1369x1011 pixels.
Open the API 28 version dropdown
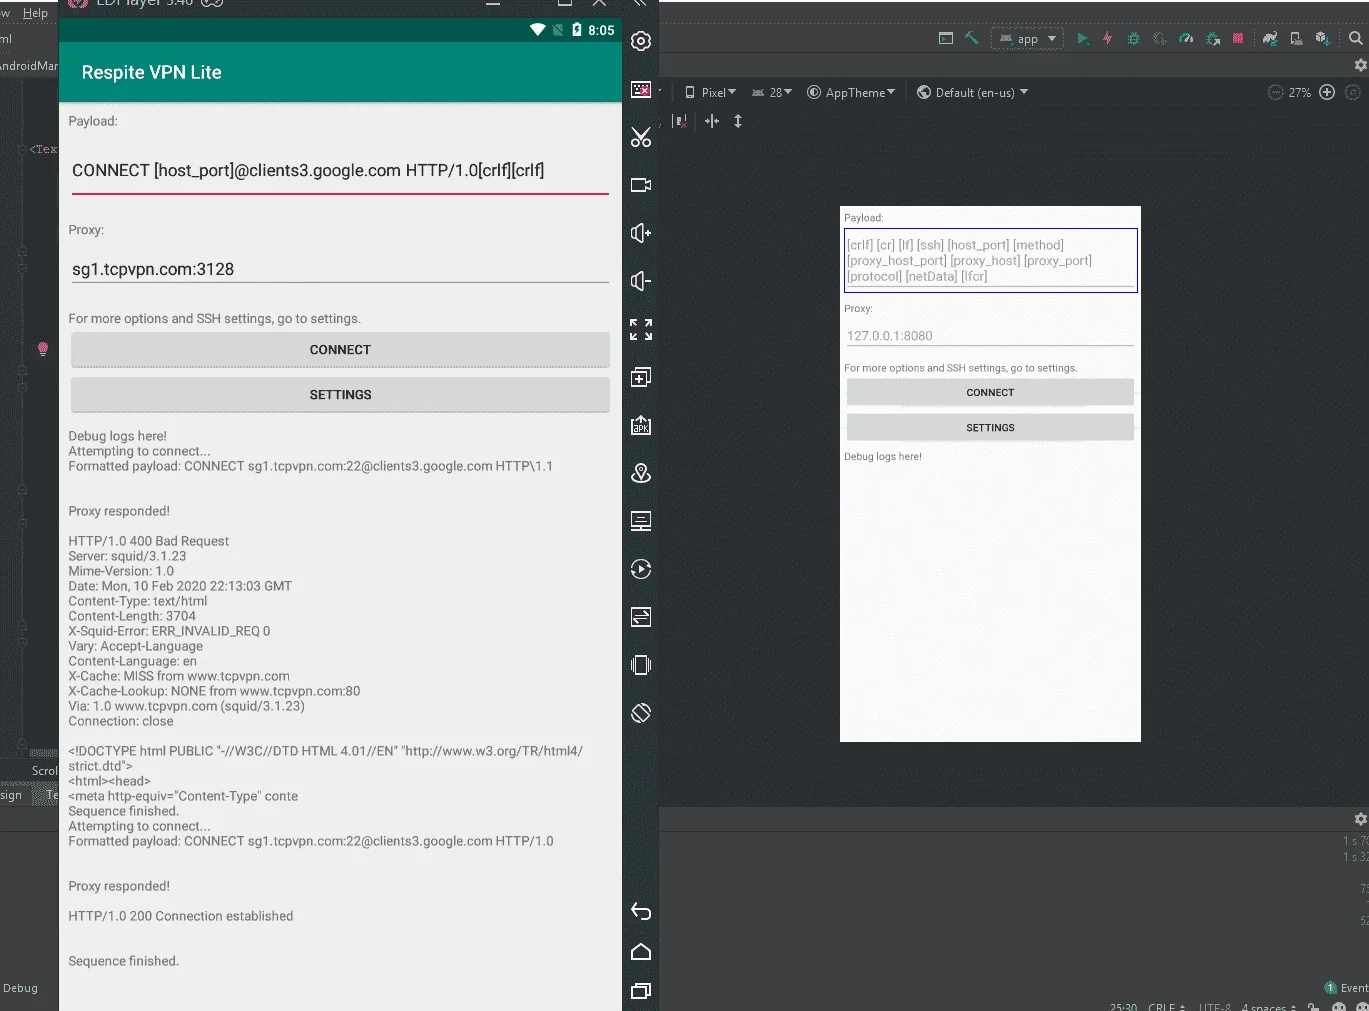[772, 92]
